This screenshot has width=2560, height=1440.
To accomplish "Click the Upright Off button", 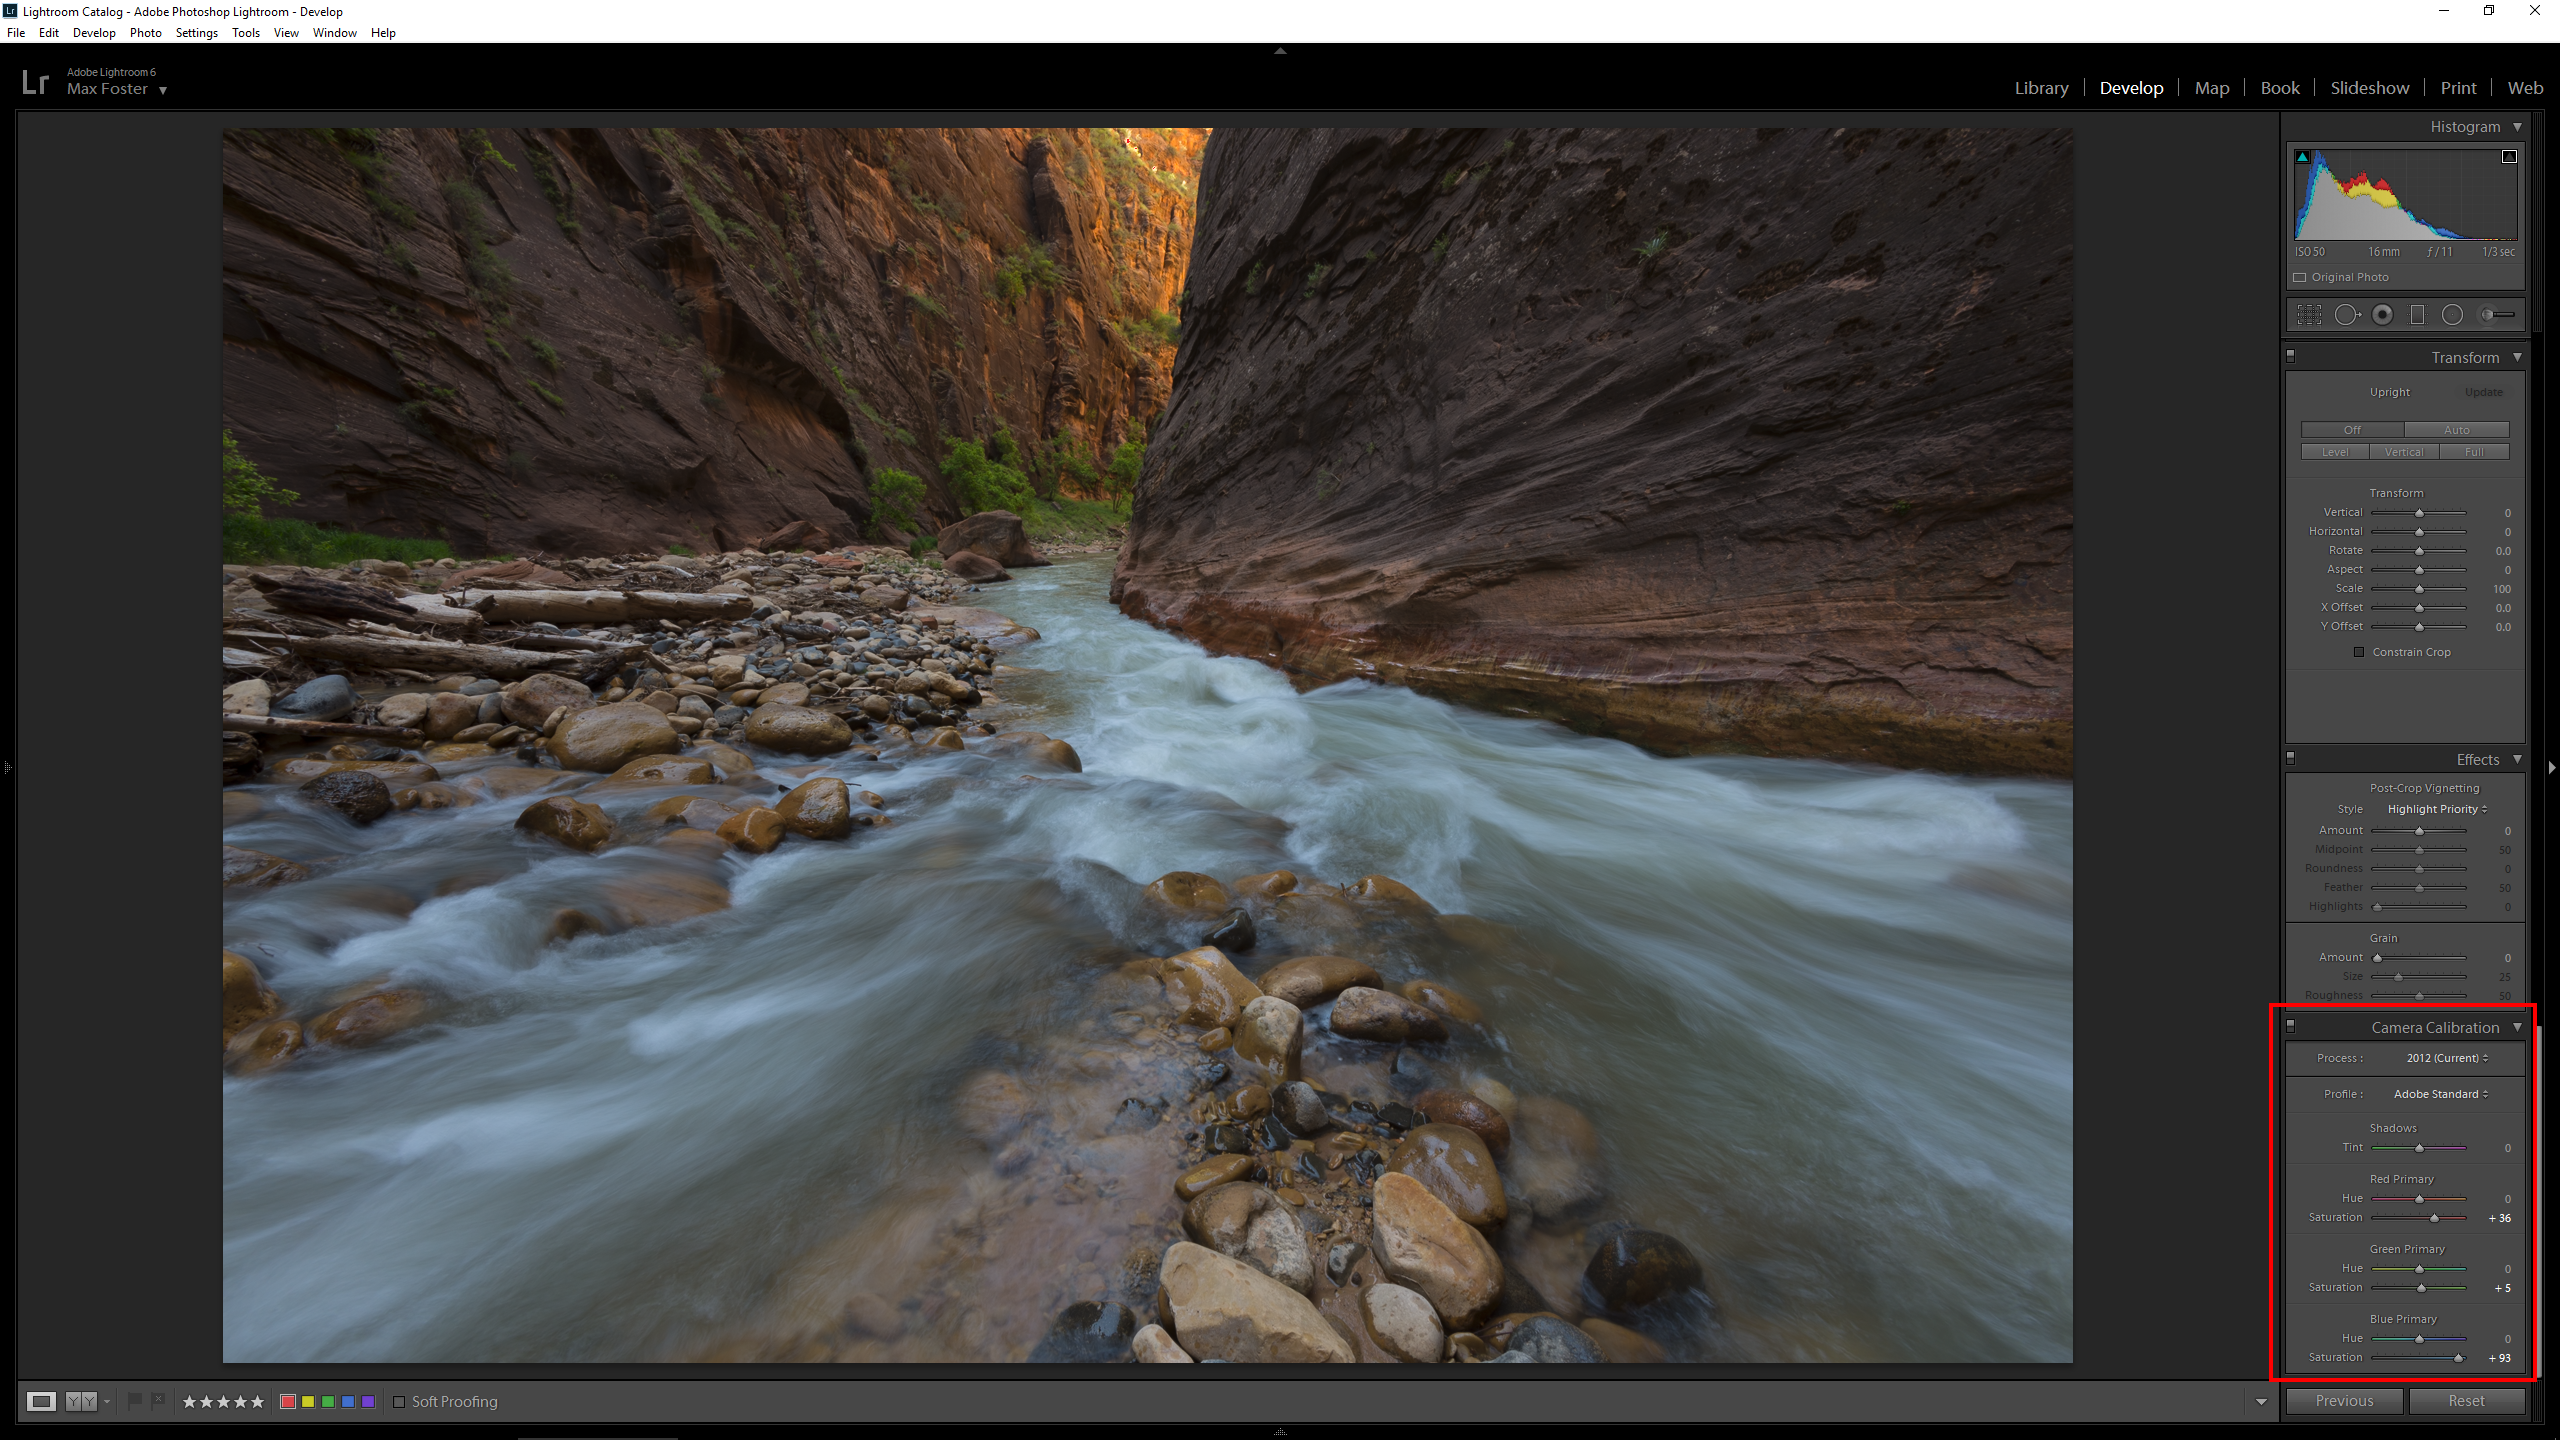I will click(2352, 430).
